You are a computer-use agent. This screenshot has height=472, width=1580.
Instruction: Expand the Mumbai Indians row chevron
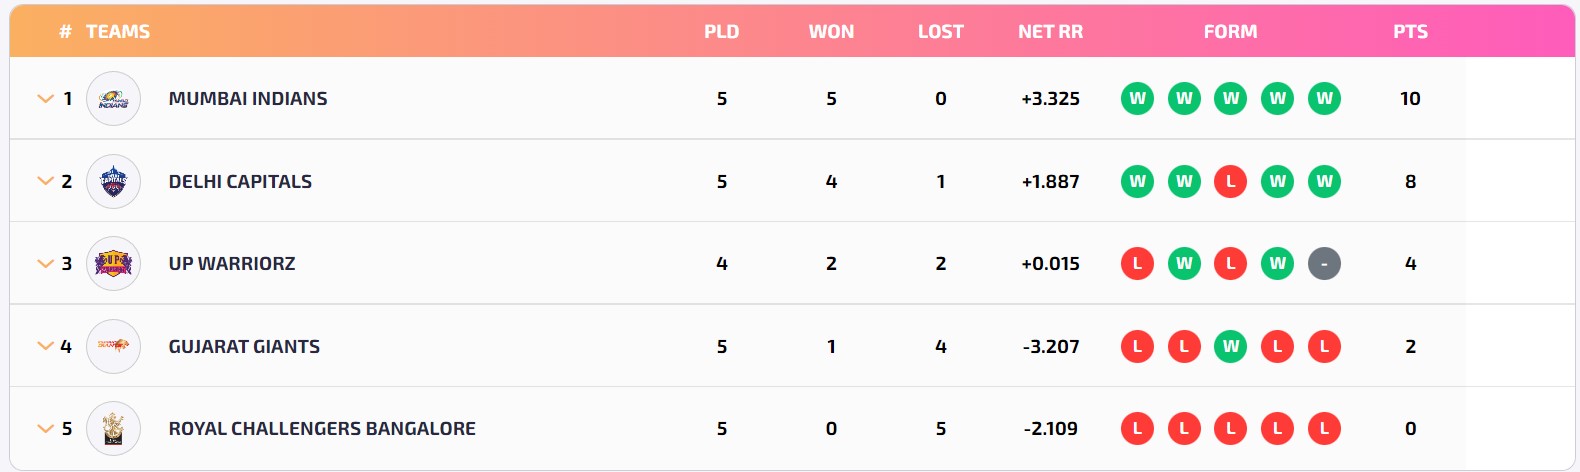(x=45, y=99)
